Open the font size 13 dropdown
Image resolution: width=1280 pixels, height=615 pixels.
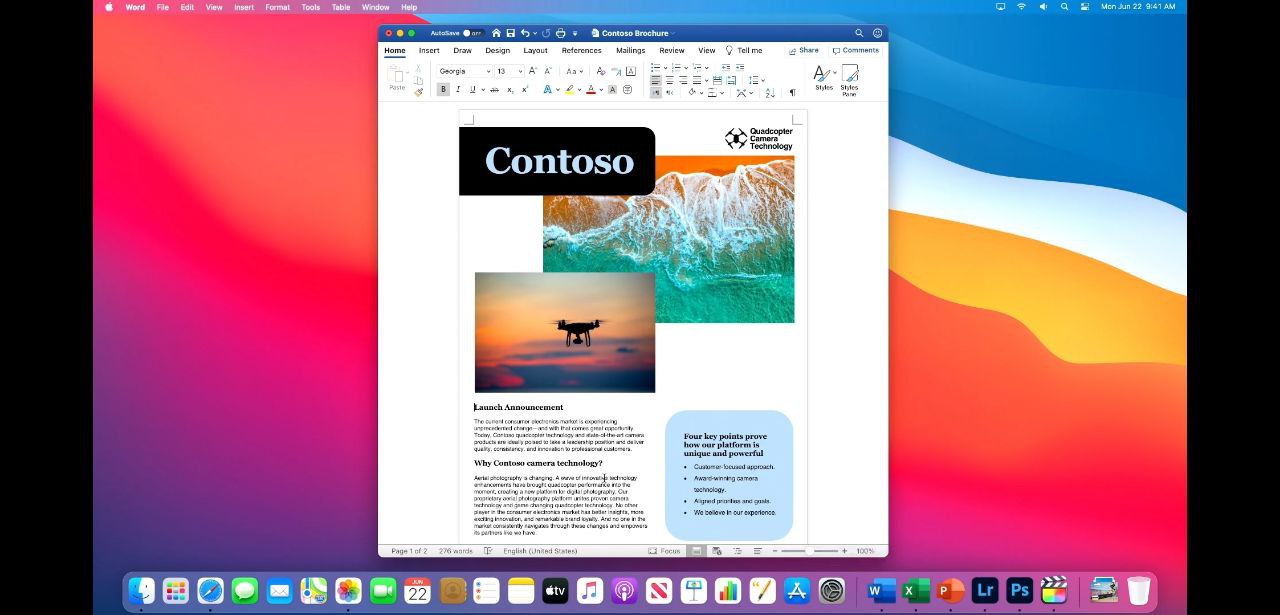coord(520,71)
